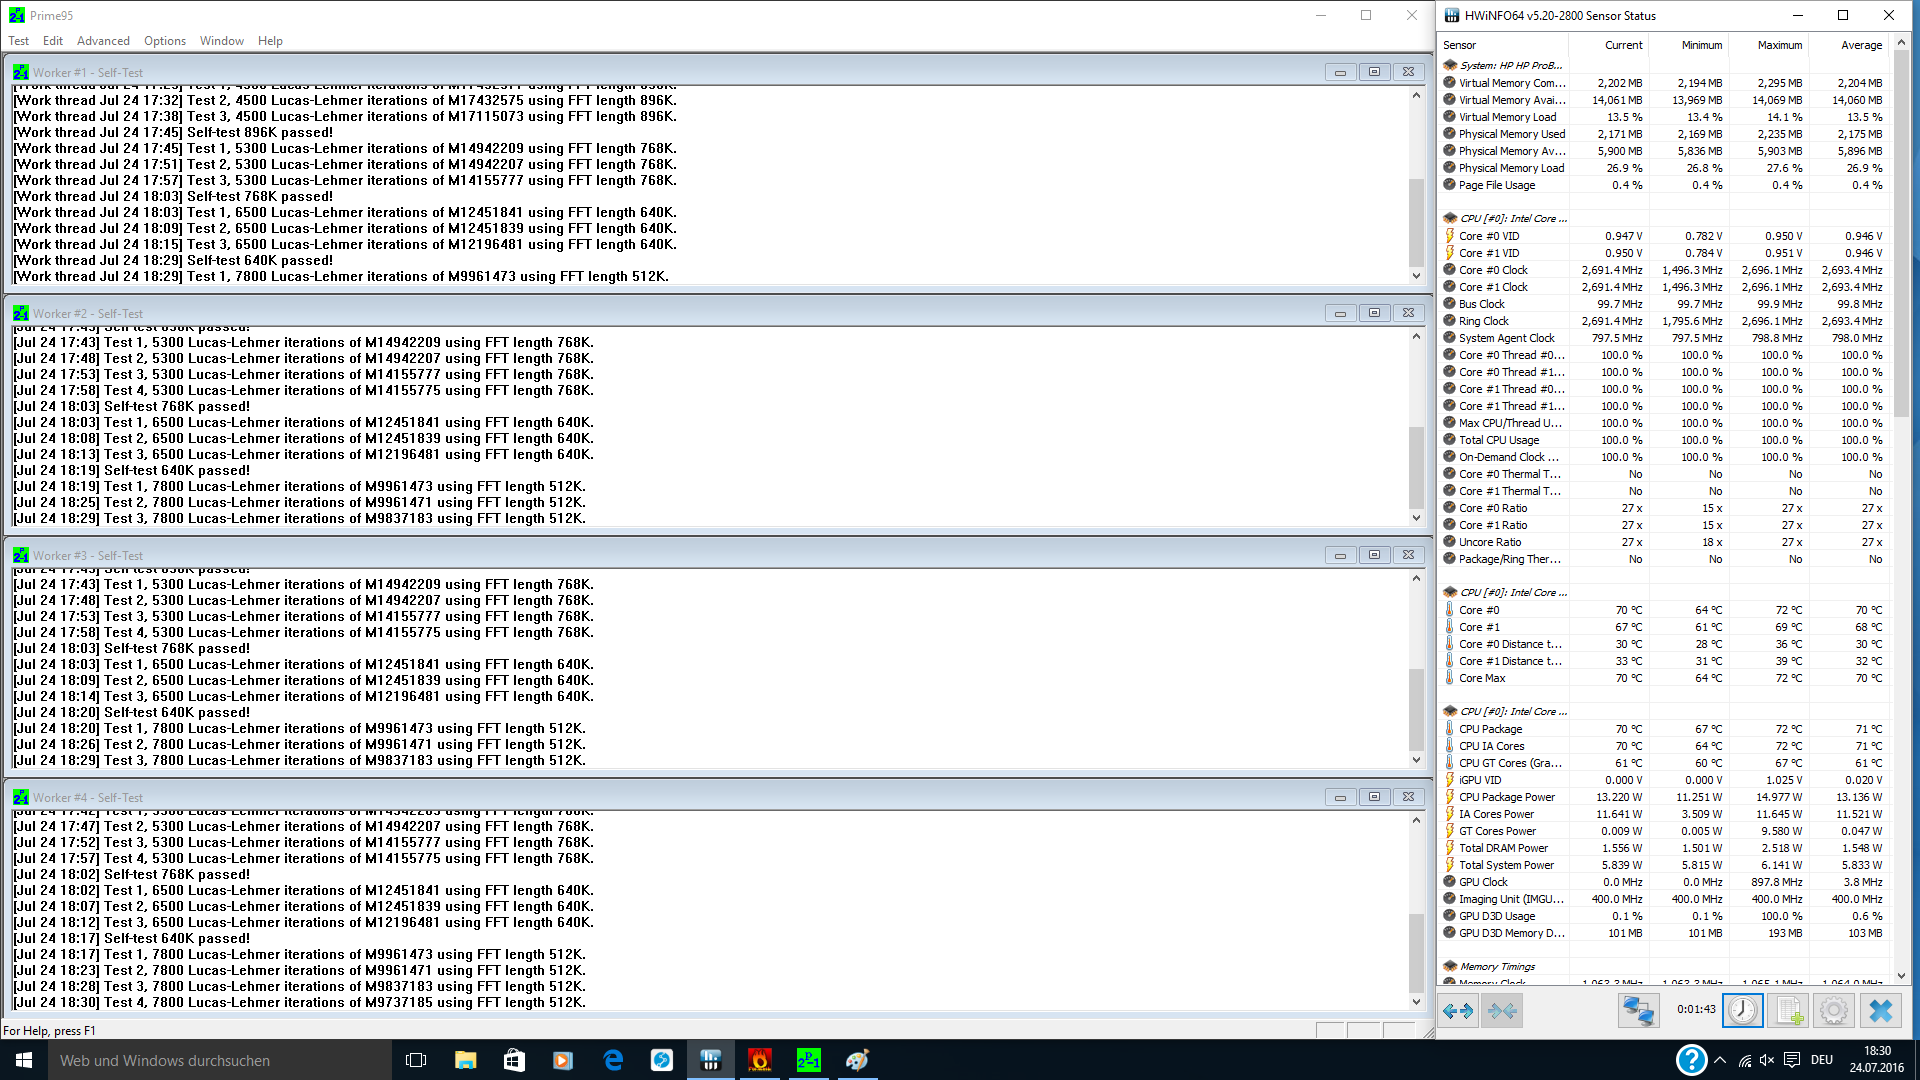
Task: Launch Microsoft Edge from the taskbar
Action: click(x=613, y=1060)
